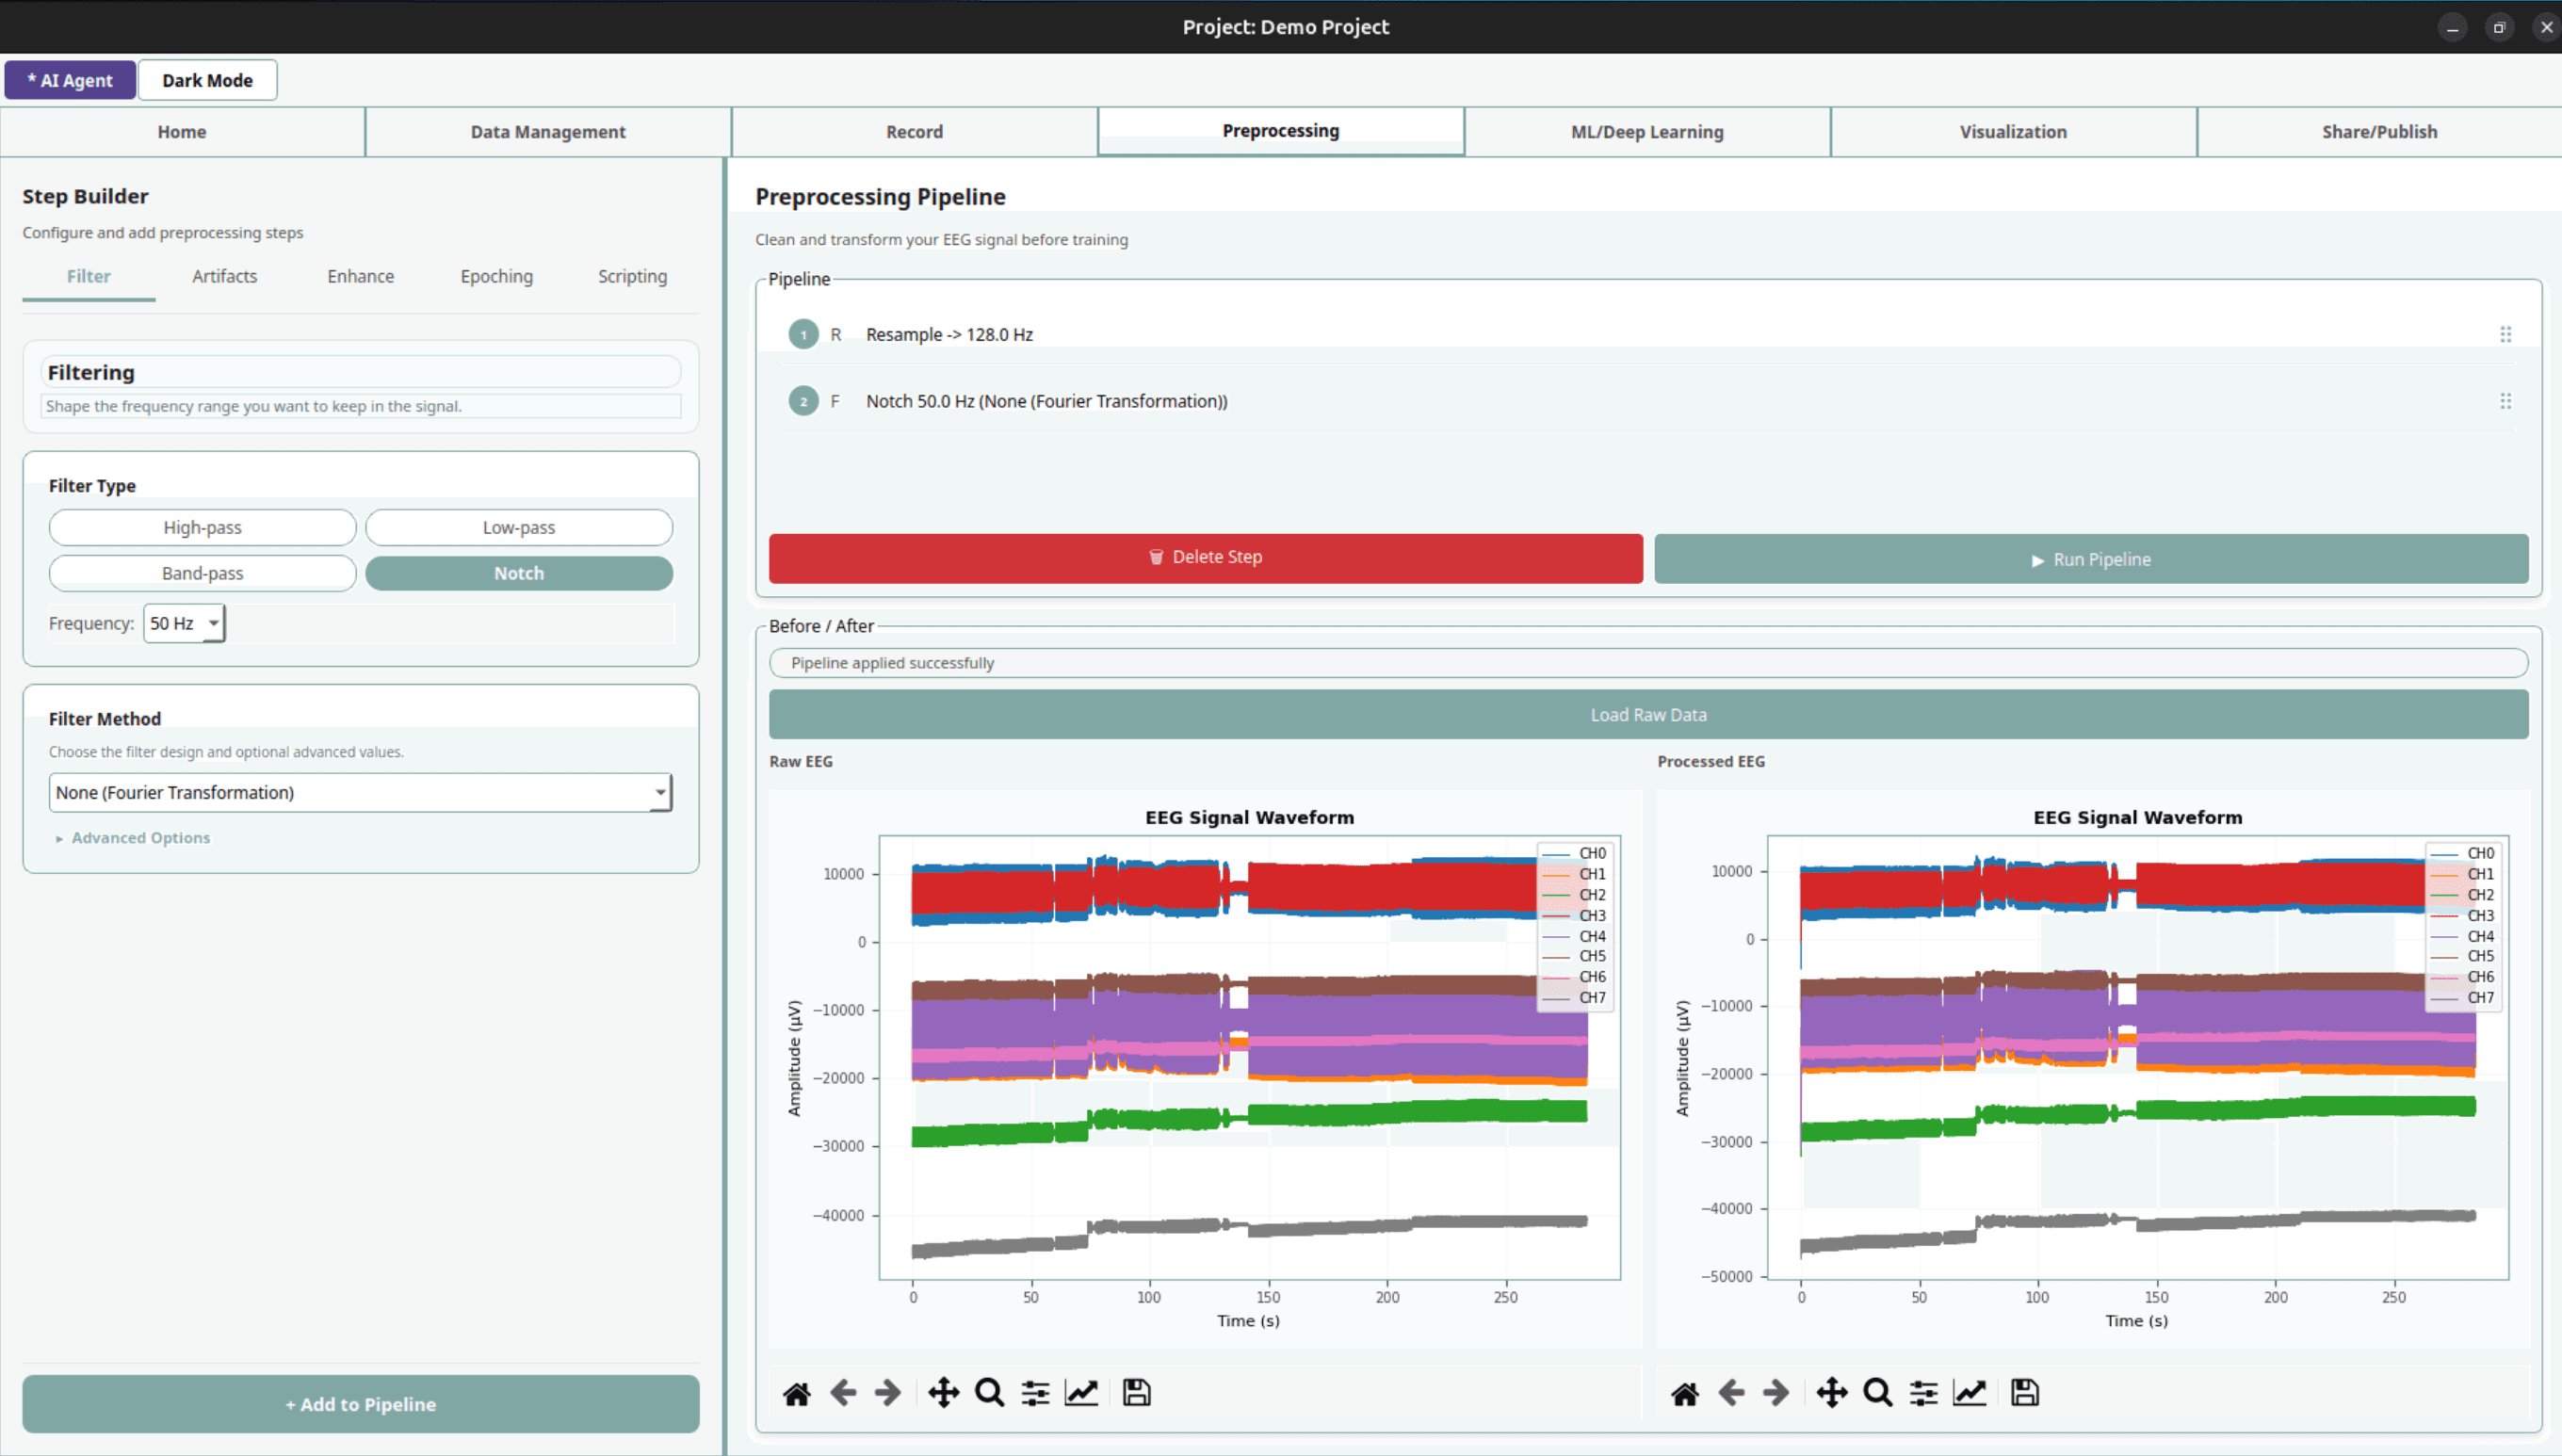Click forward arrow under Raw EEG plot

pyautogui.click(x=887, y=1393)
